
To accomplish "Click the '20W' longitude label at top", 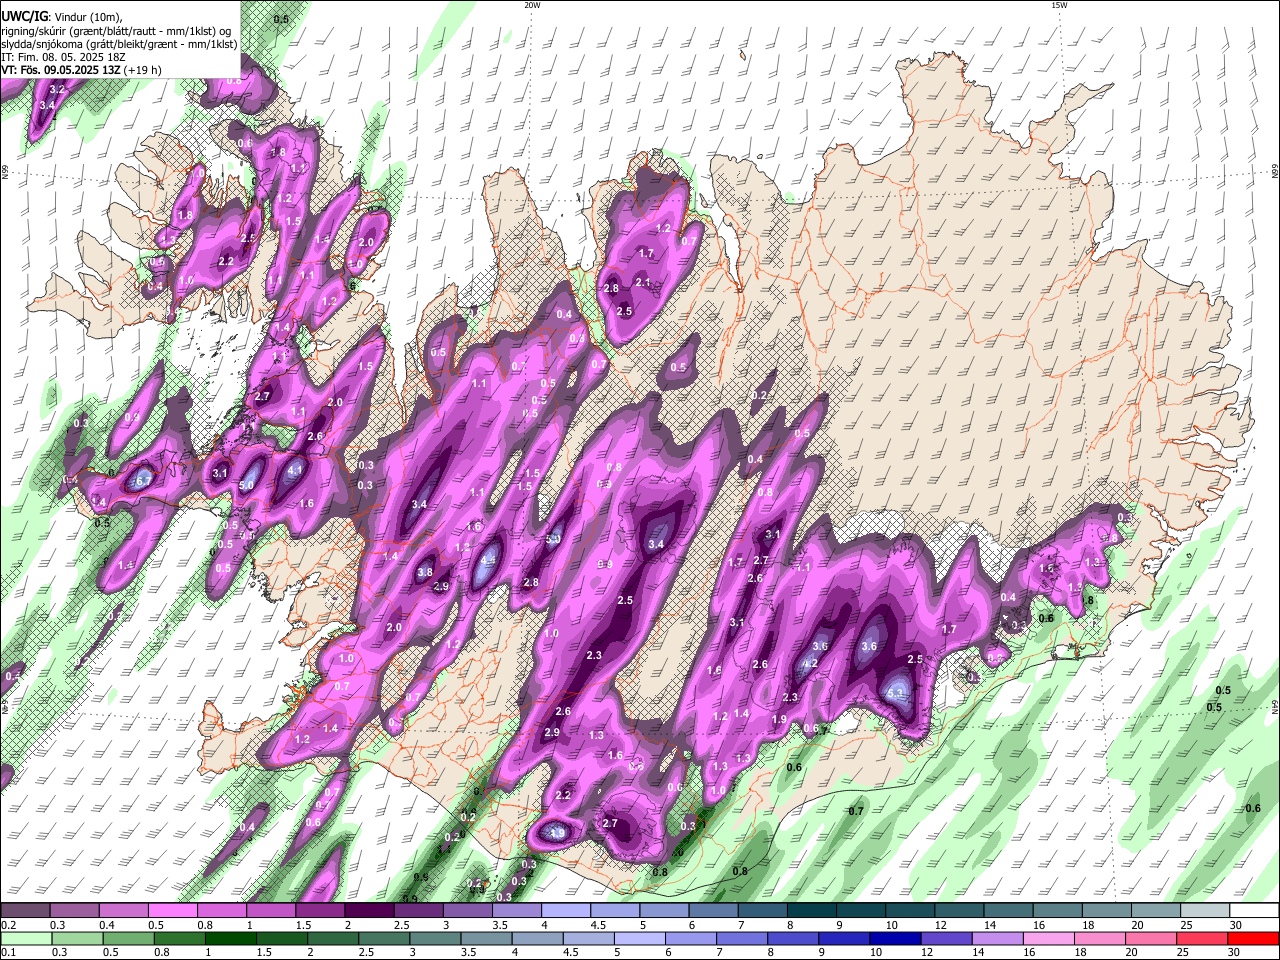I will coord(532,5).
